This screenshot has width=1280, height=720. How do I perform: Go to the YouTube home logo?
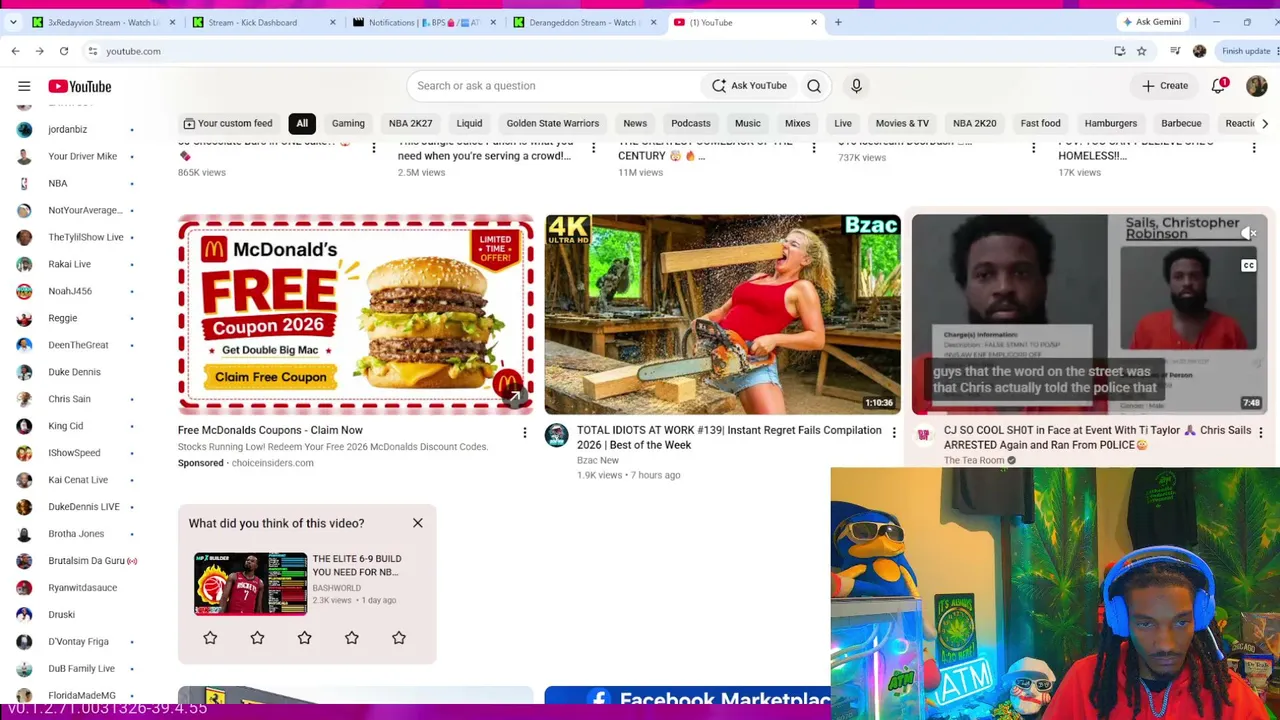(x=80, y=87)
